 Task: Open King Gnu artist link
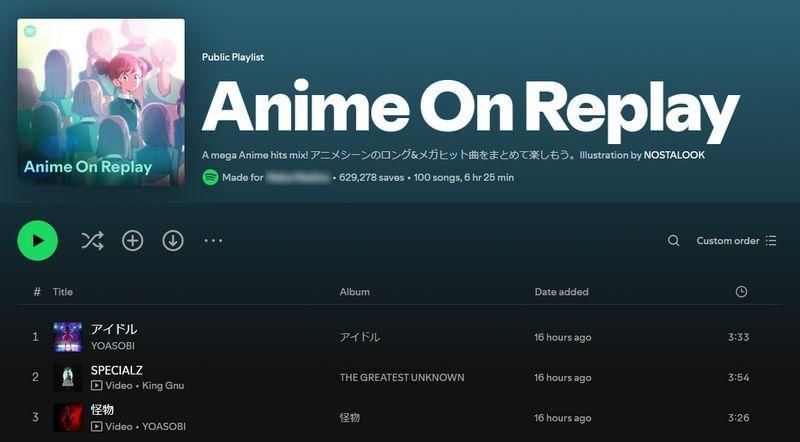pos(161,385)
